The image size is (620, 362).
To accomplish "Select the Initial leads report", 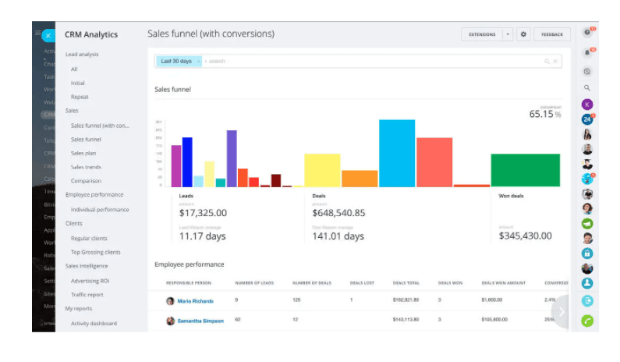I will (78, 83).
